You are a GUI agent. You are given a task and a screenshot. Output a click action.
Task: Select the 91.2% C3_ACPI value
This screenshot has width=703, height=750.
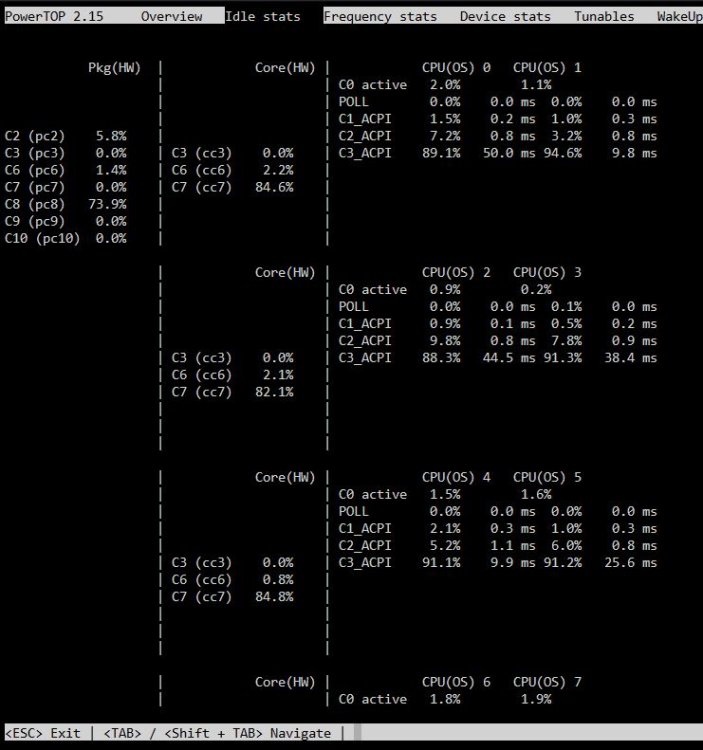coord(563,562)
